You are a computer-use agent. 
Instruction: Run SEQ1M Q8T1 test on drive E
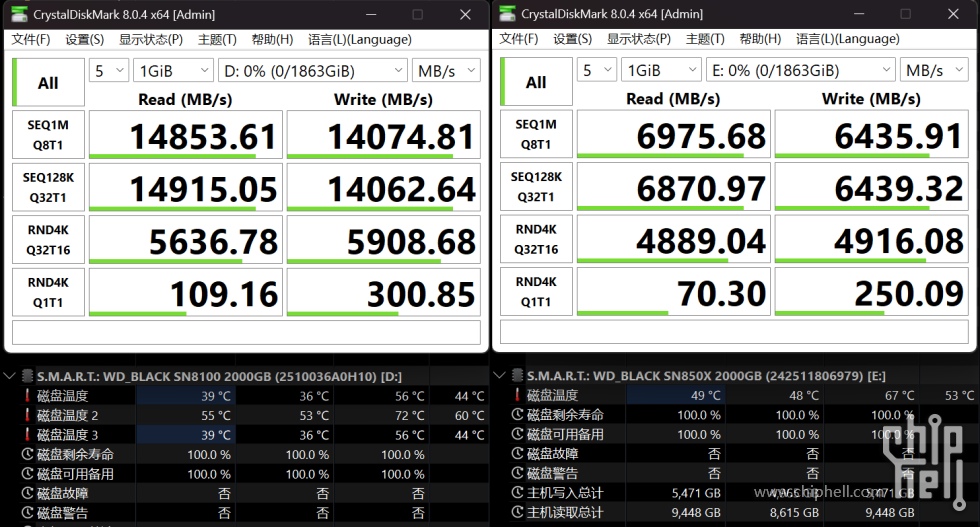(536, 134)
